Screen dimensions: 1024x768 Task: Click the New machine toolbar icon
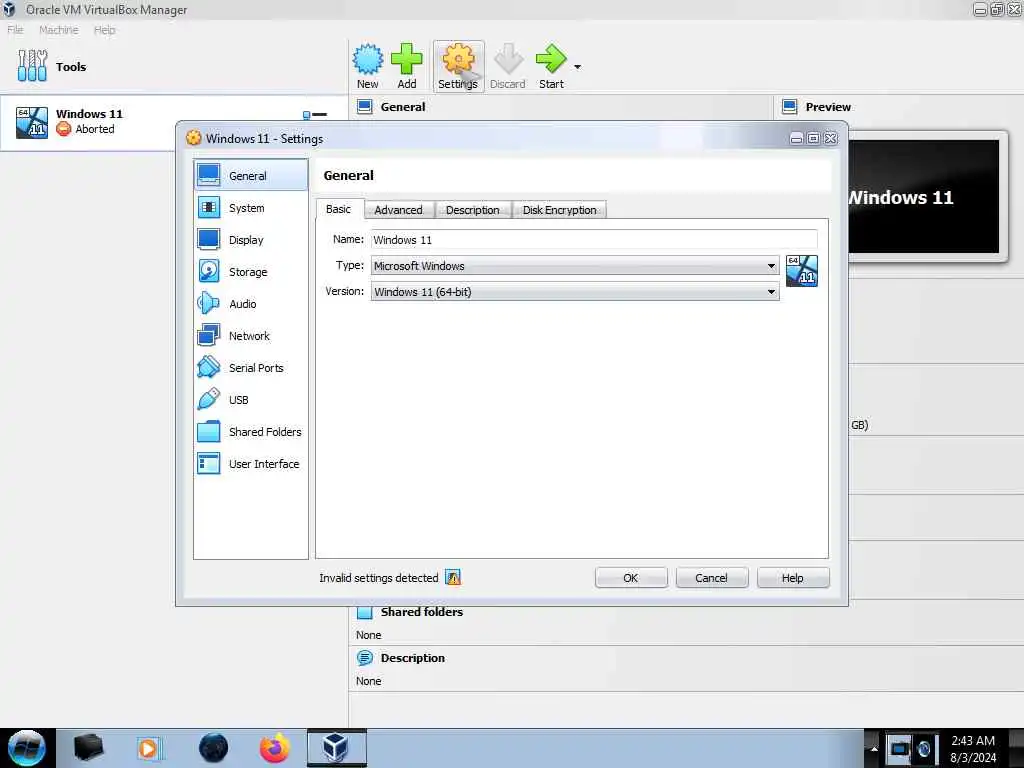tap(368, 66)
